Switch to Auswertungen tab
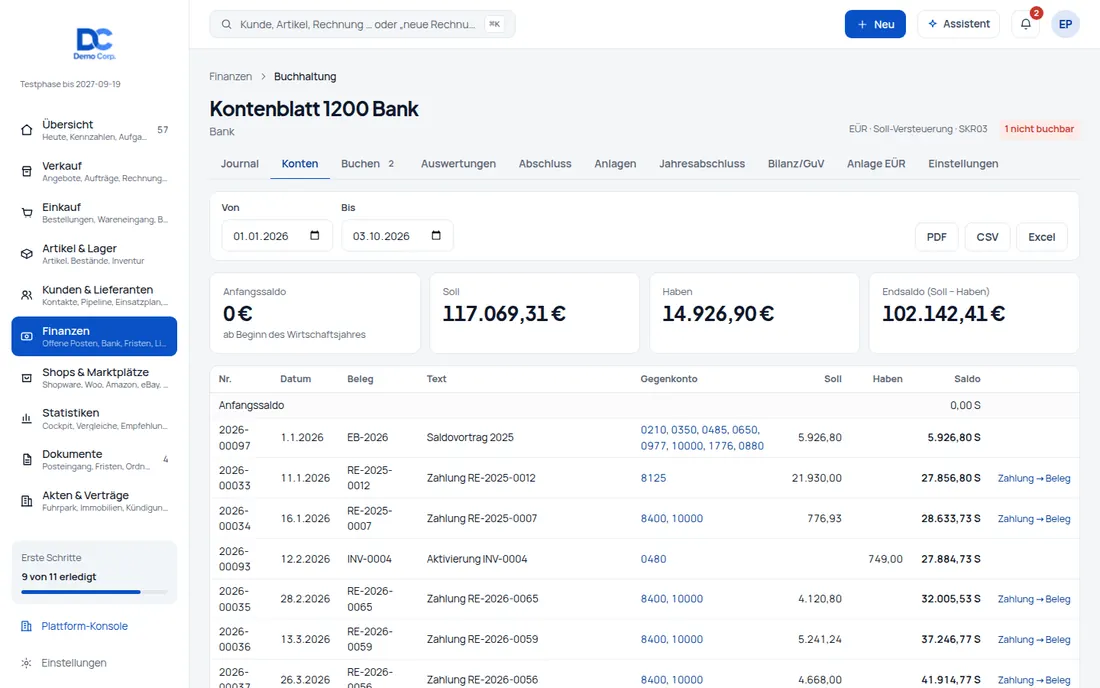Viewport: 1100px width, 688px height. tap(458, 163)
